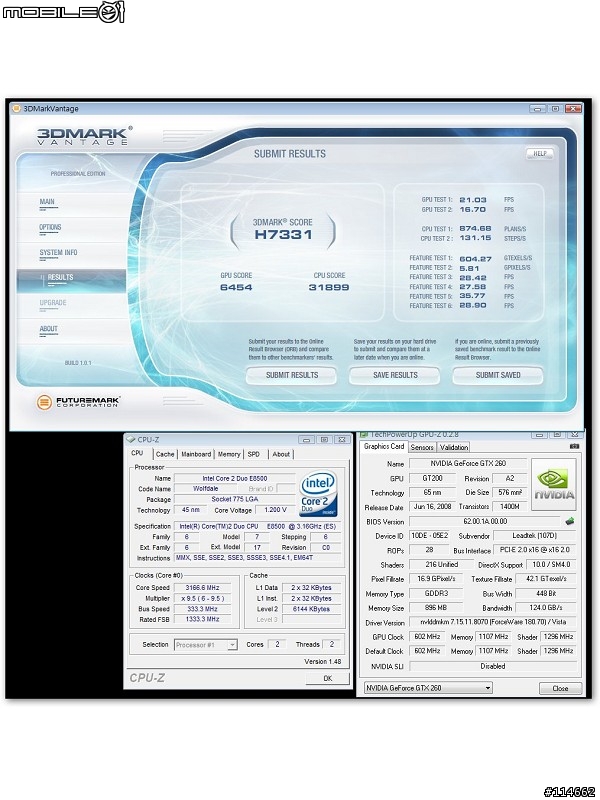This screenshot has height=800, width=600.
Task: Click the 3DMarkVantage title bar icon
Action: [16, 109]
